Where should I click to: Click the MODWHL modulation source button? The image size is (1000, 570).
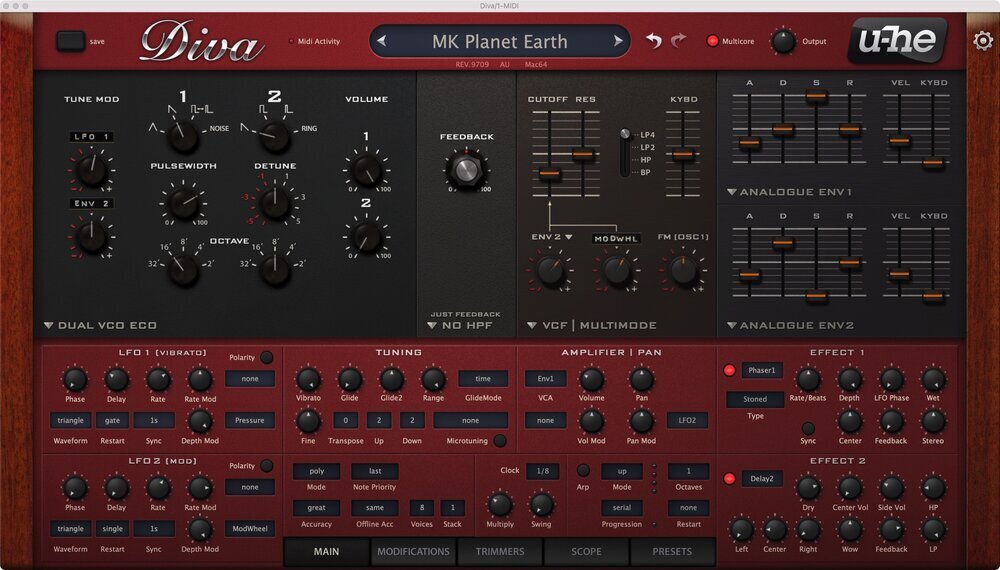[616, 238]
